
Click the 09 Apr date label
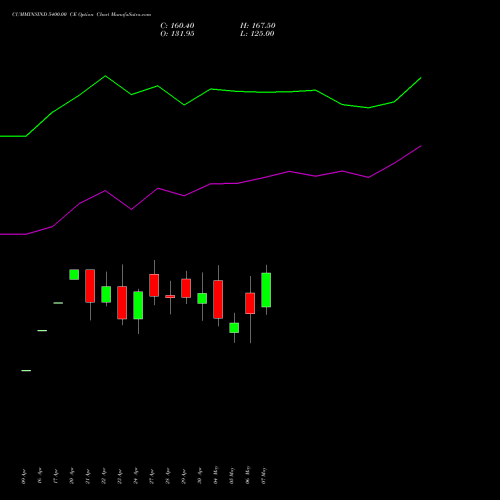(23, 476)
